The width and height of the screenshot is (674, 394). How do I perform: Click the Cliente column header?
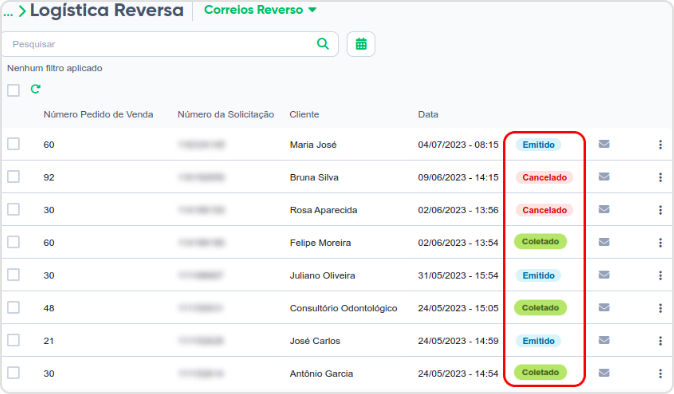point(304,114)
